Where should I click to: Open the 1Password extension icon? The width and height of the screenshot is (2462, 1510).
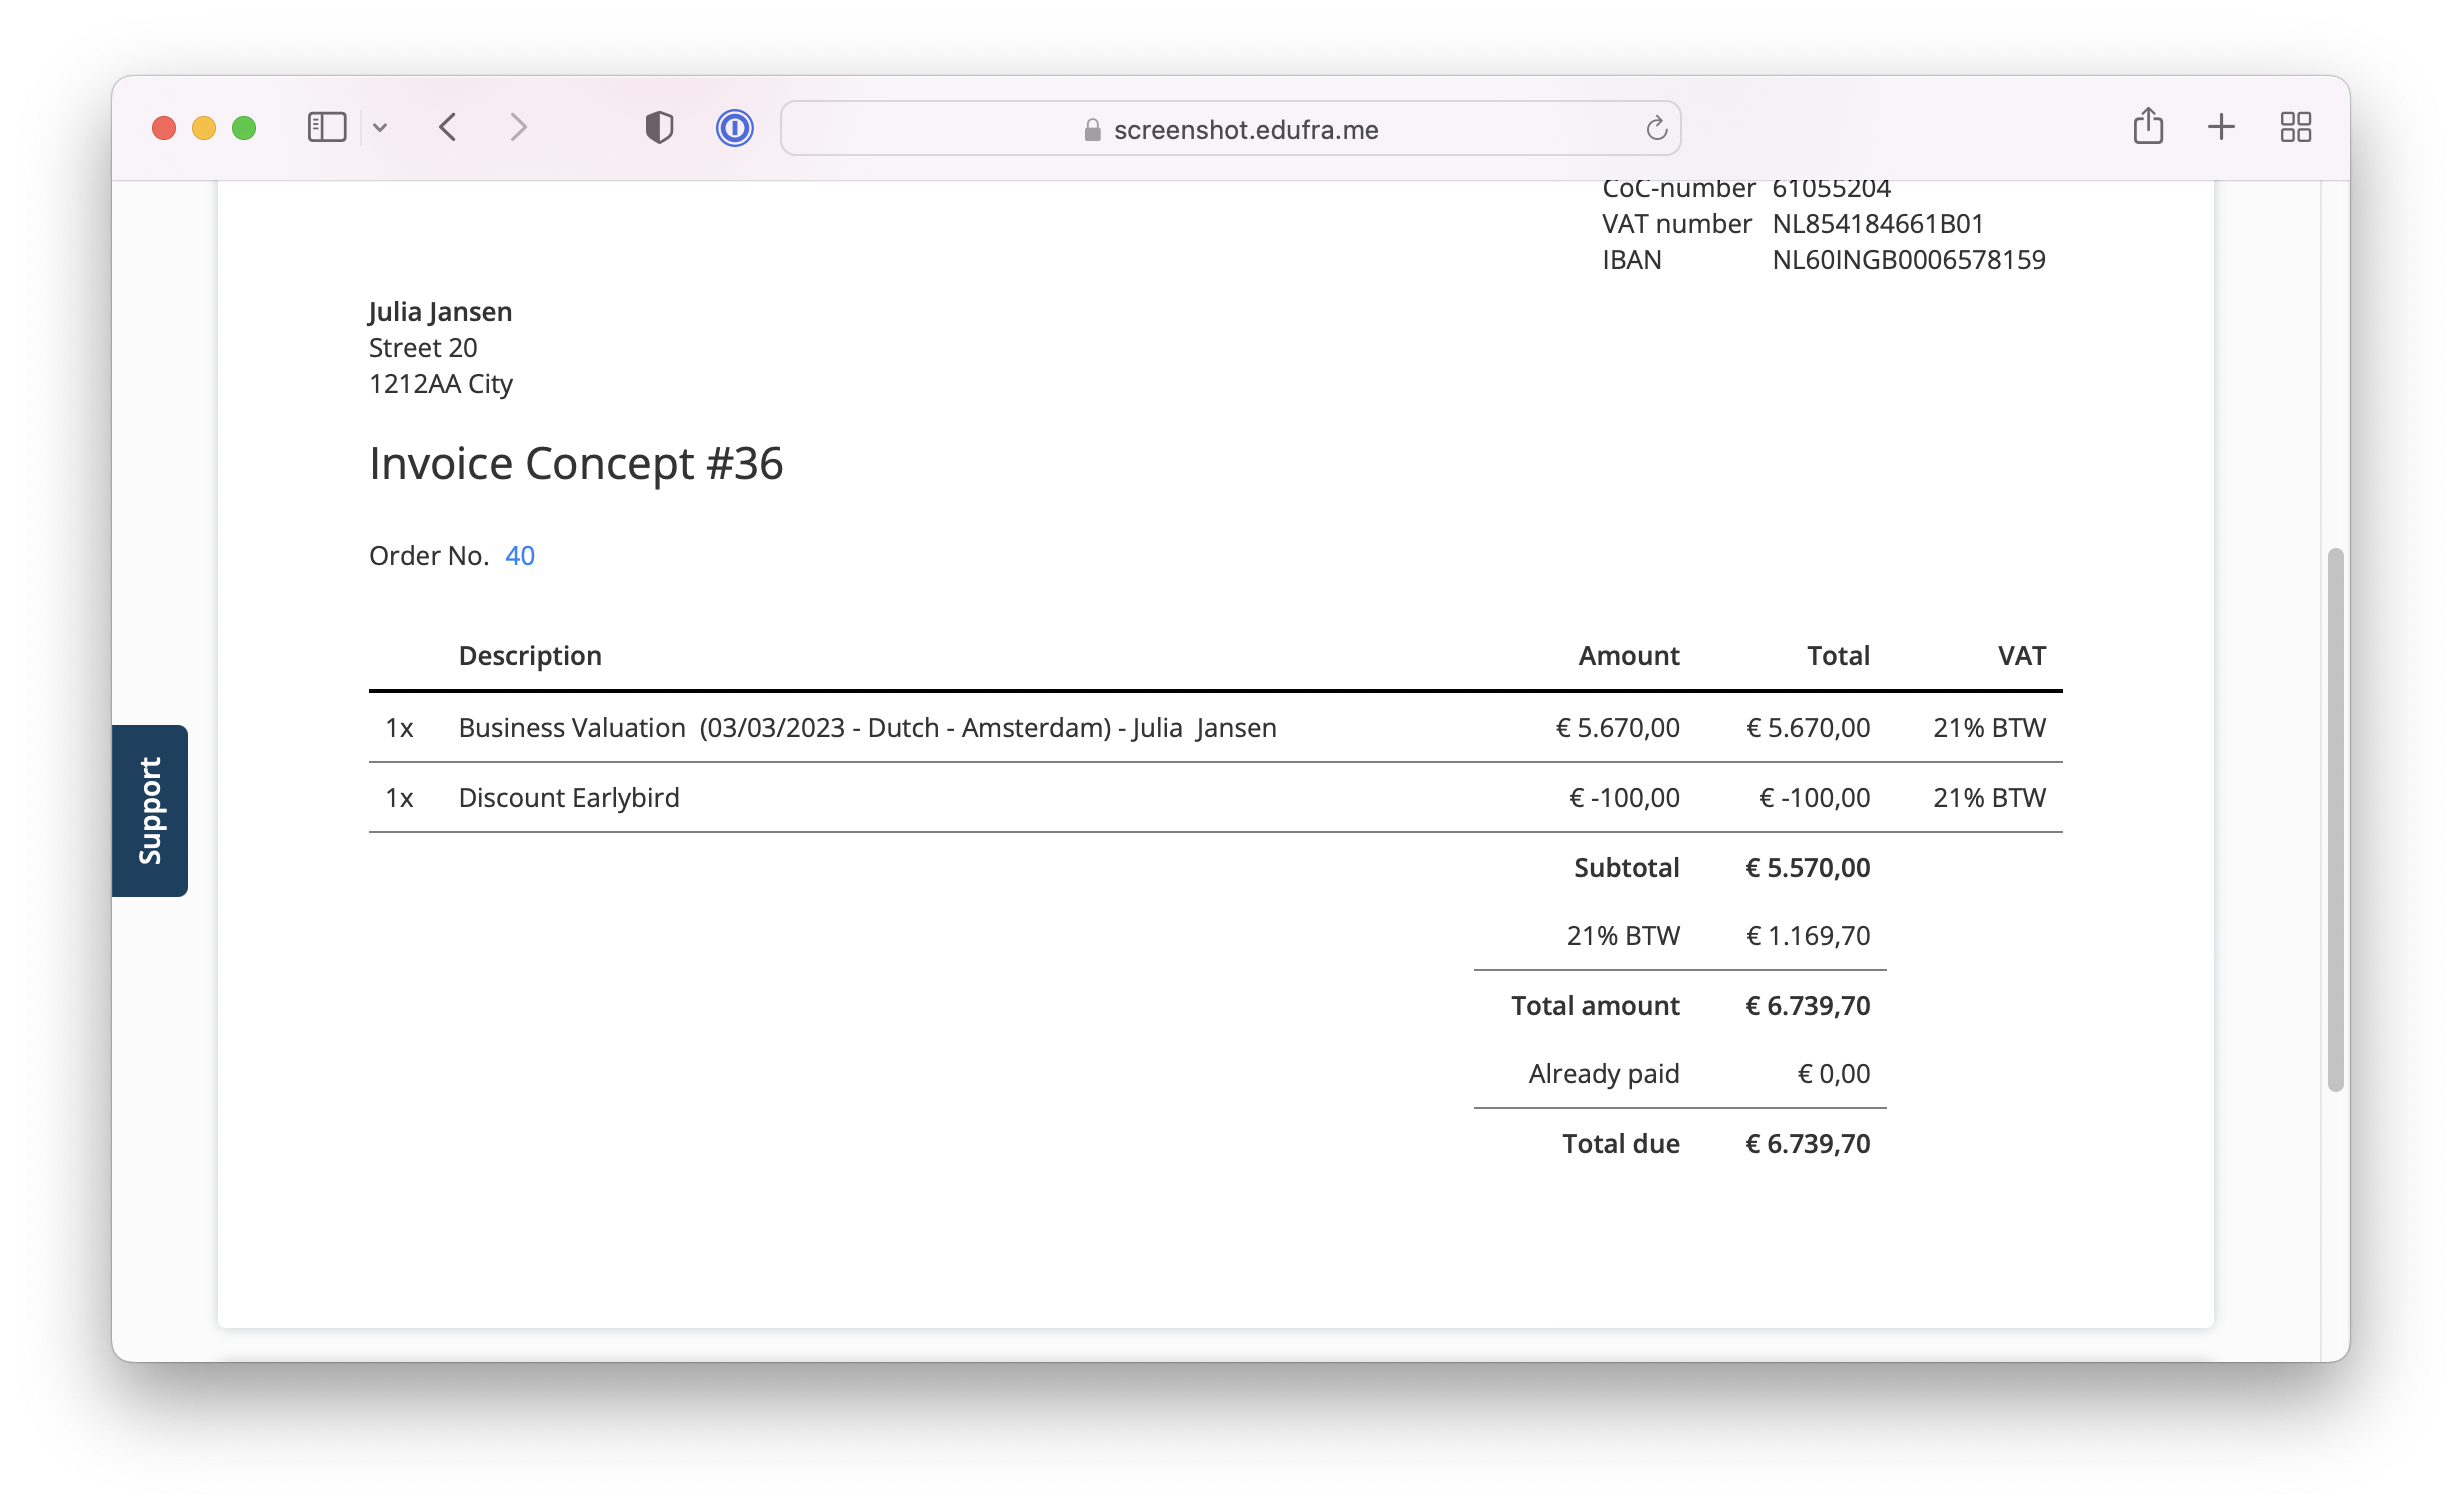coord(734,128)
